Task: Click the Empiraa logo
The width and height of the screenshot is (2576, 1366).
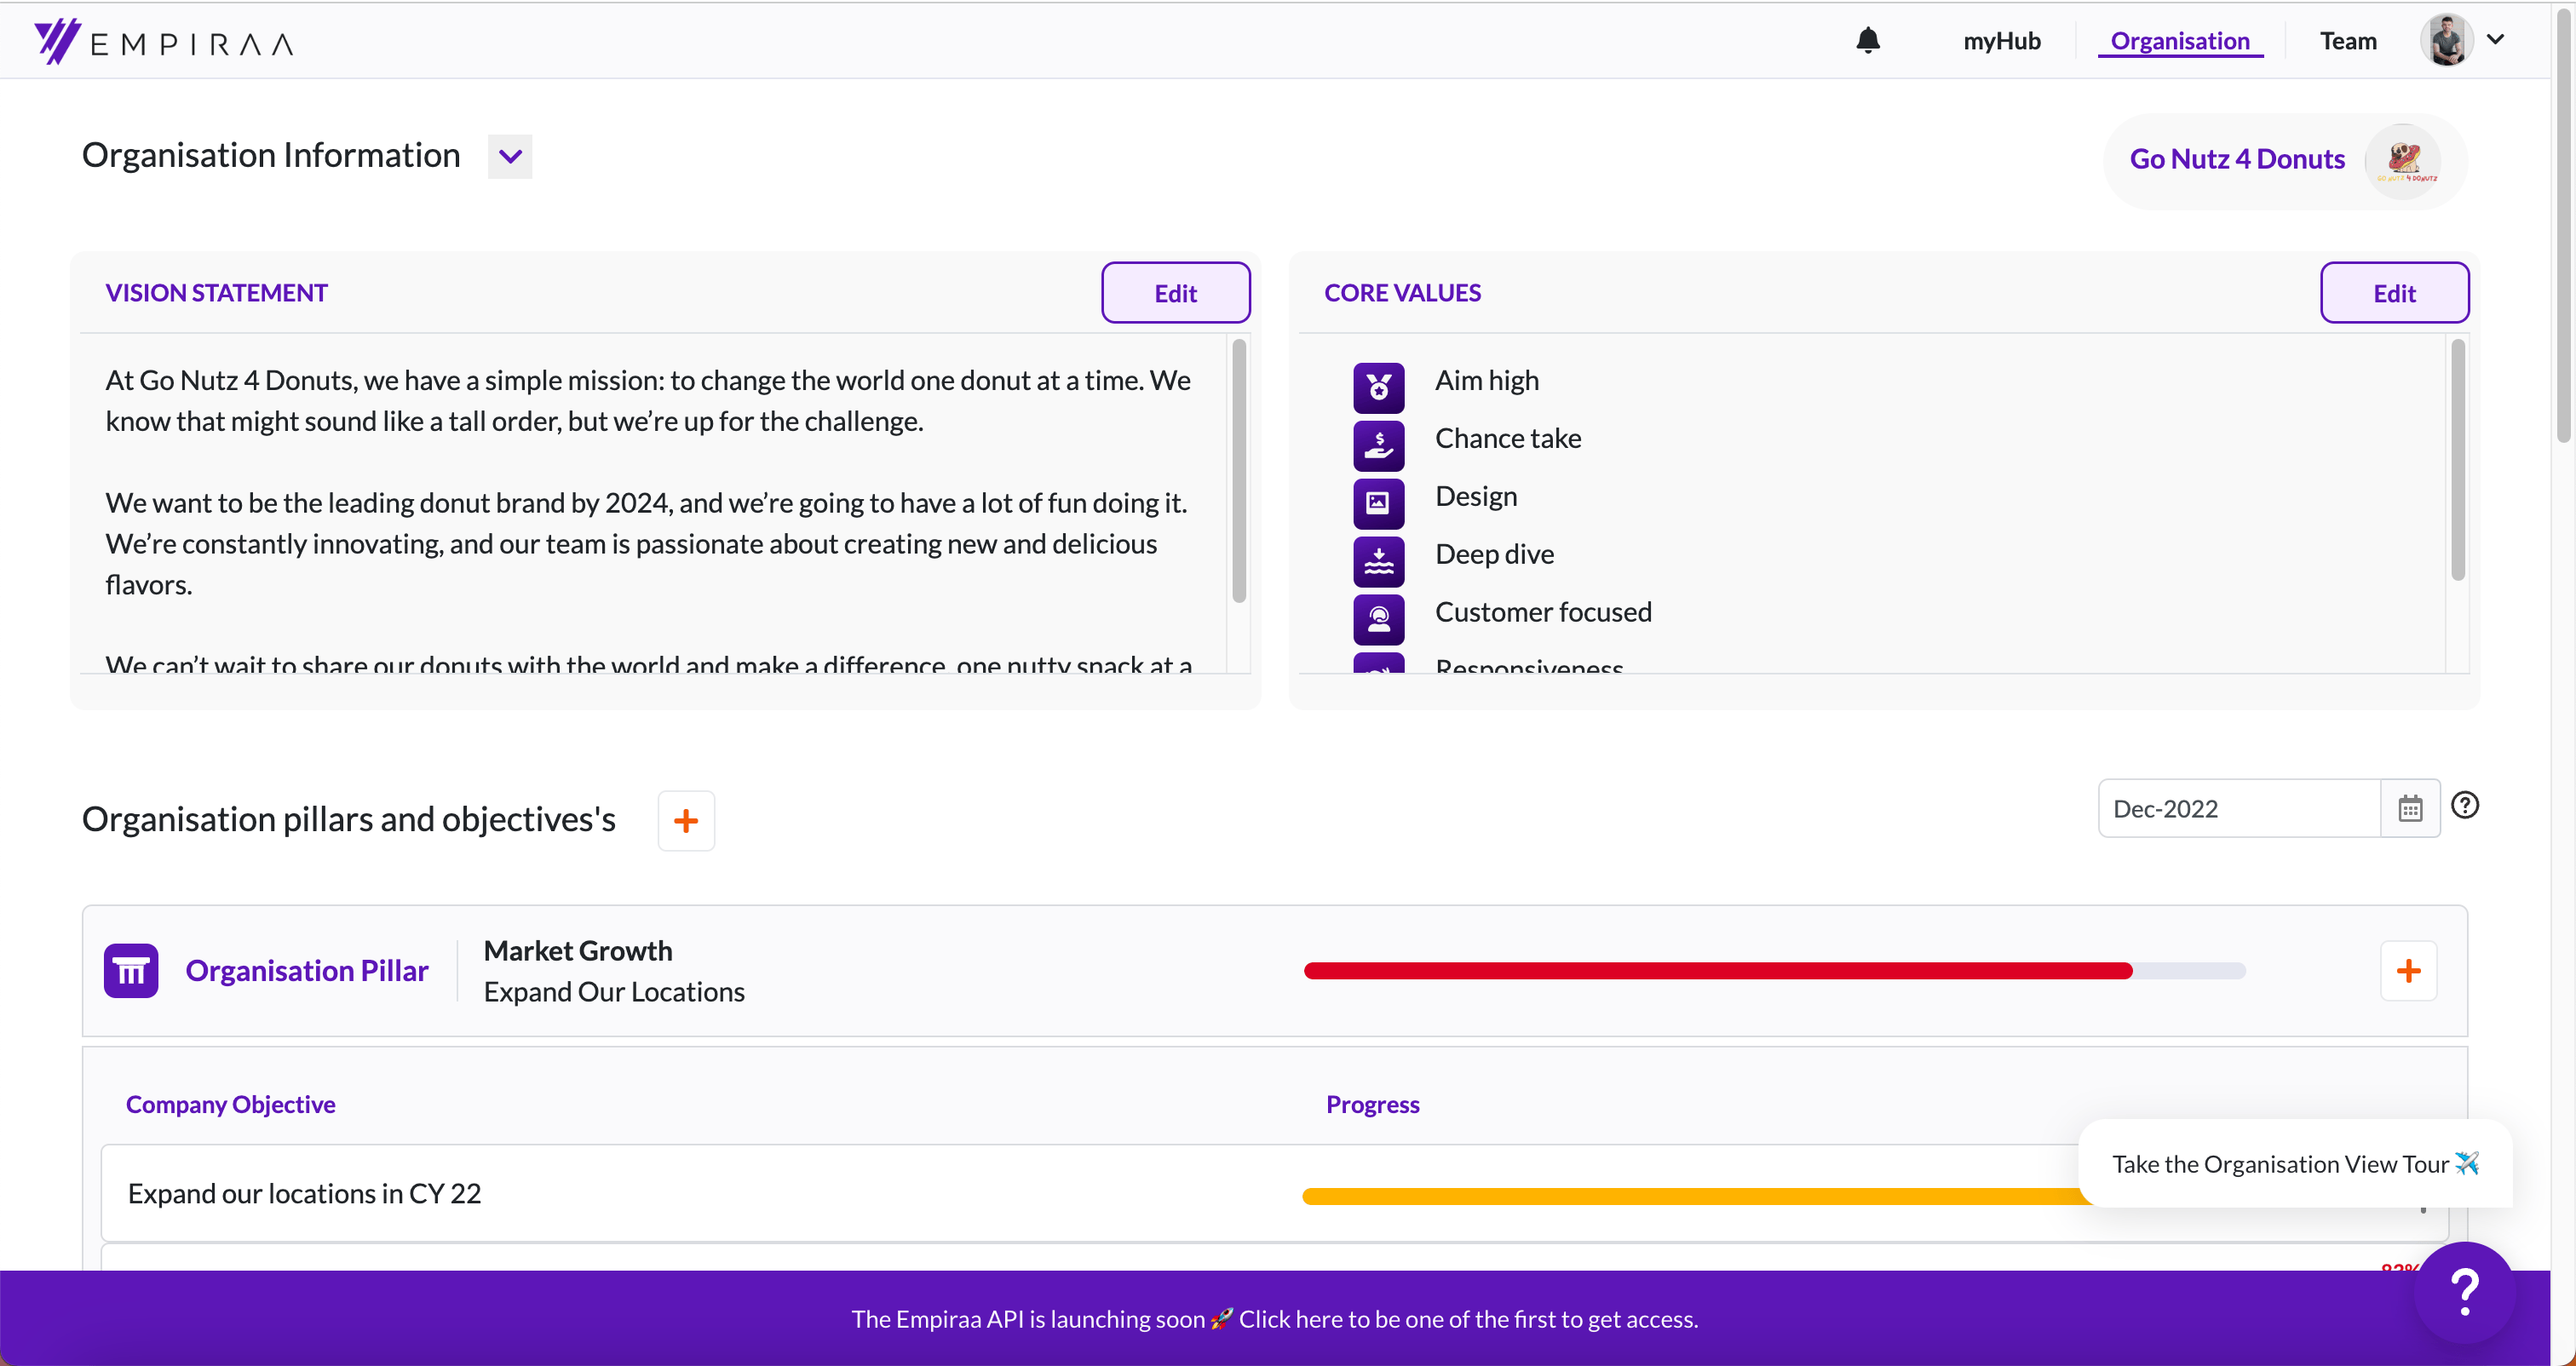Action: 164,42
